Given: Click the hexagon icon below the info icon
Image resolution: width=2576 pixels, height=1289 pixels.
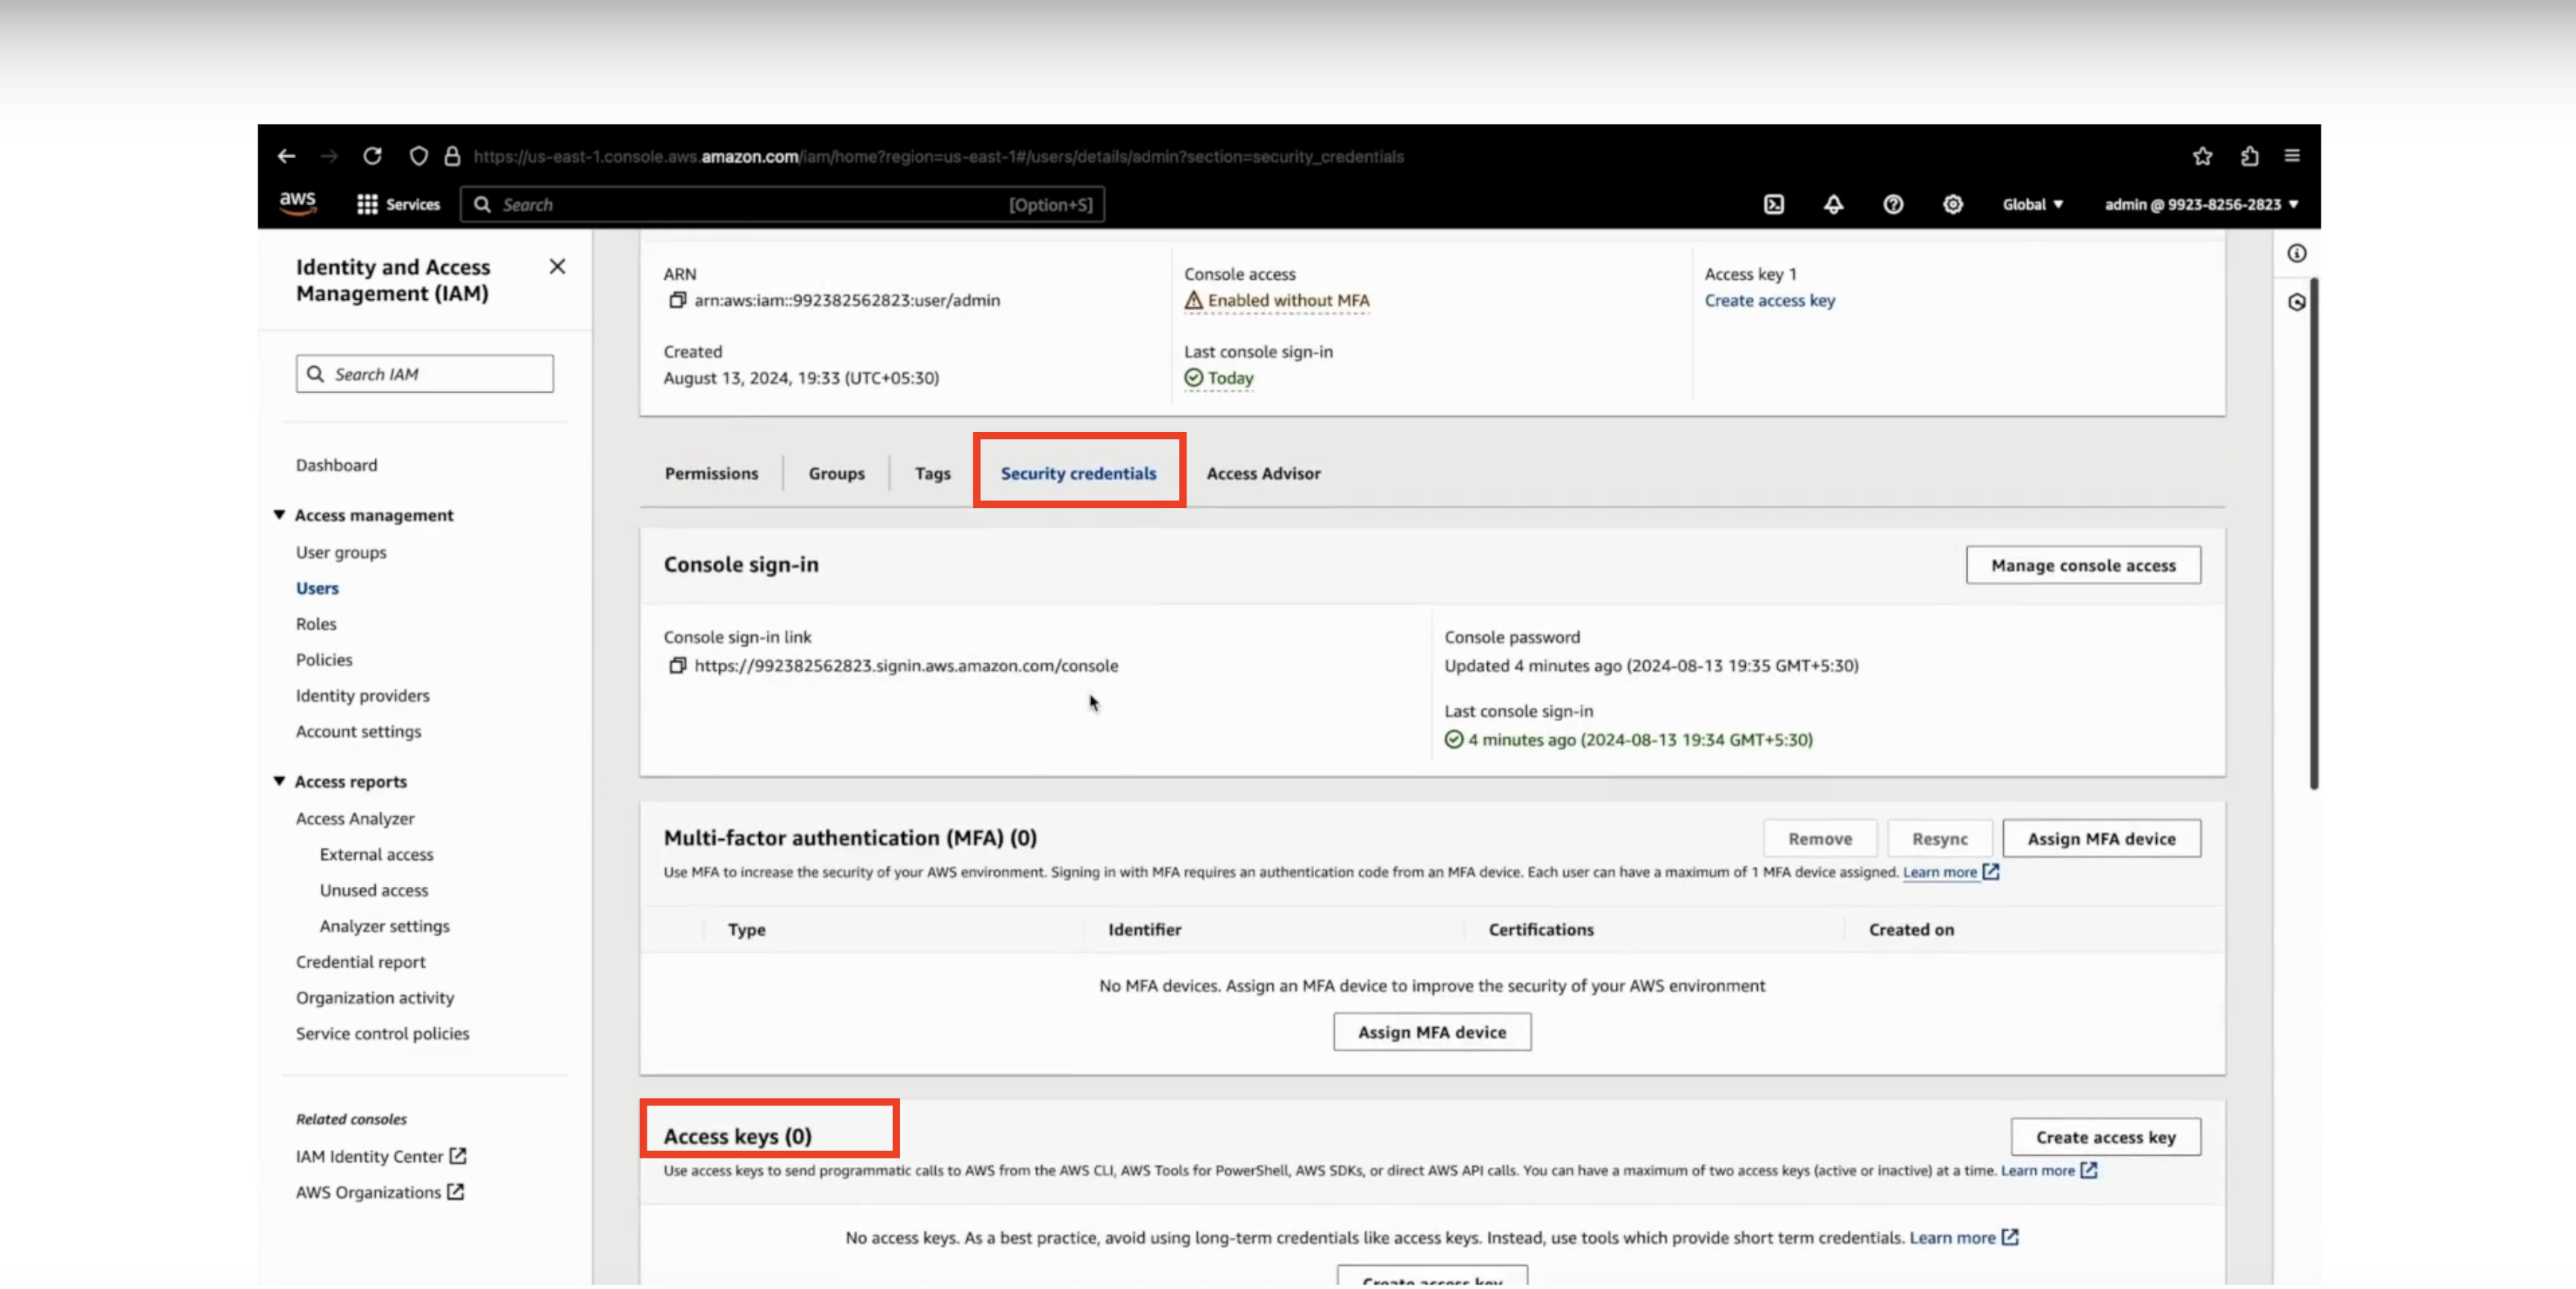Looking at the screenshot, I should [2297, 302].
